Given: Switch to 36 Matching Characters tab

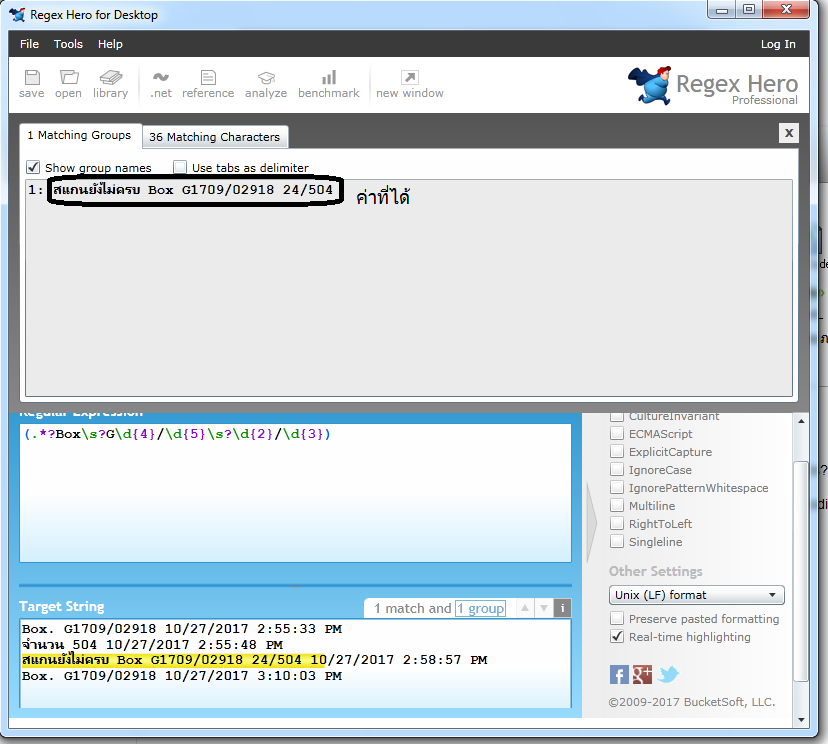Looking at the screenshot, I should click(215, 137).
